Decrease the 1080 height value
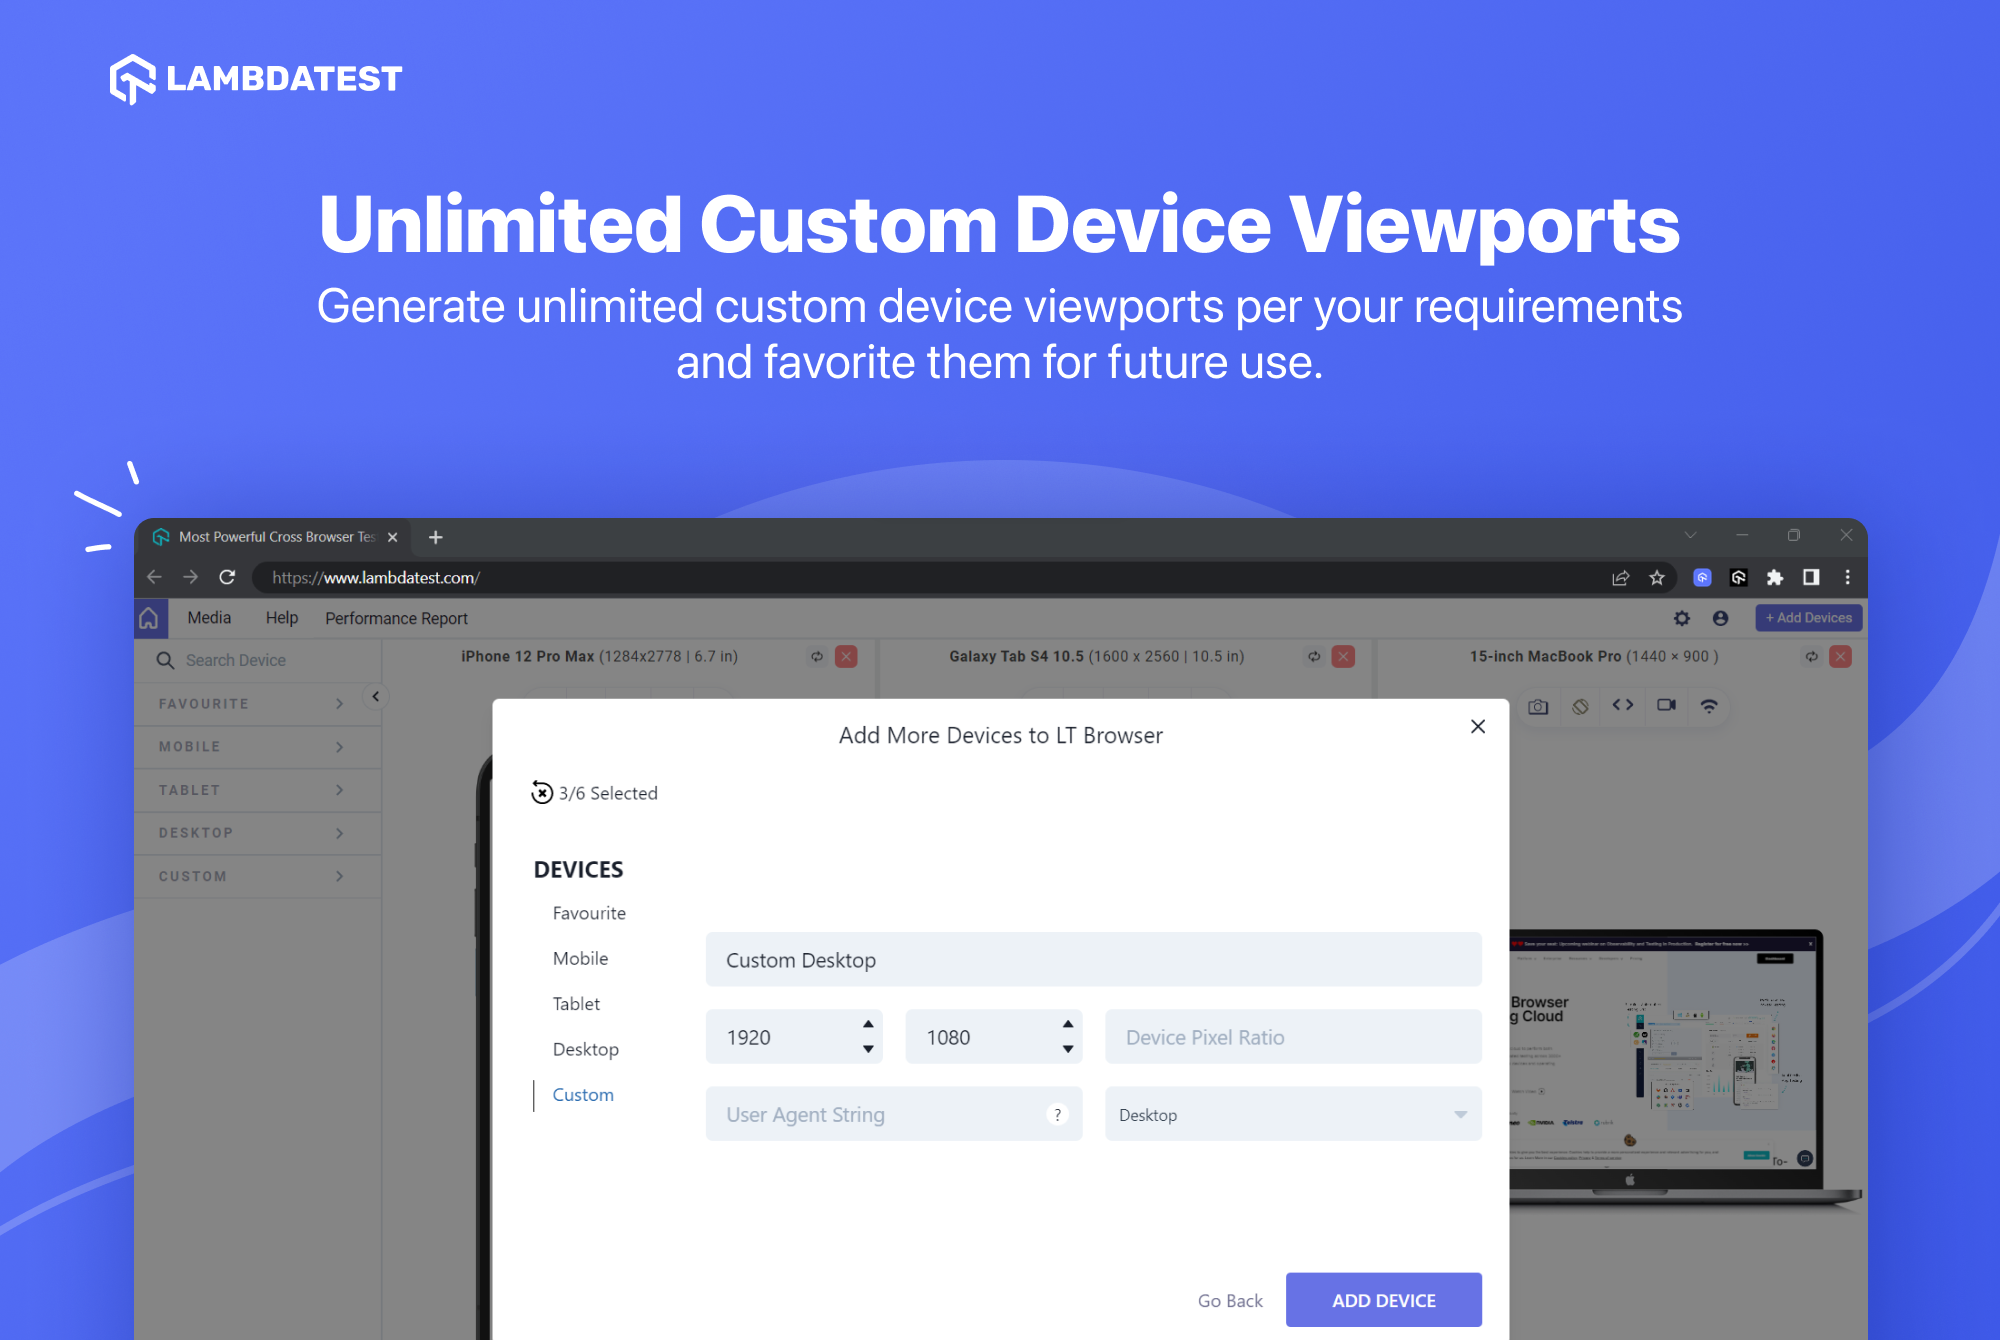Screen dimensions: 2000x1340 (x=1068, y=1049)
